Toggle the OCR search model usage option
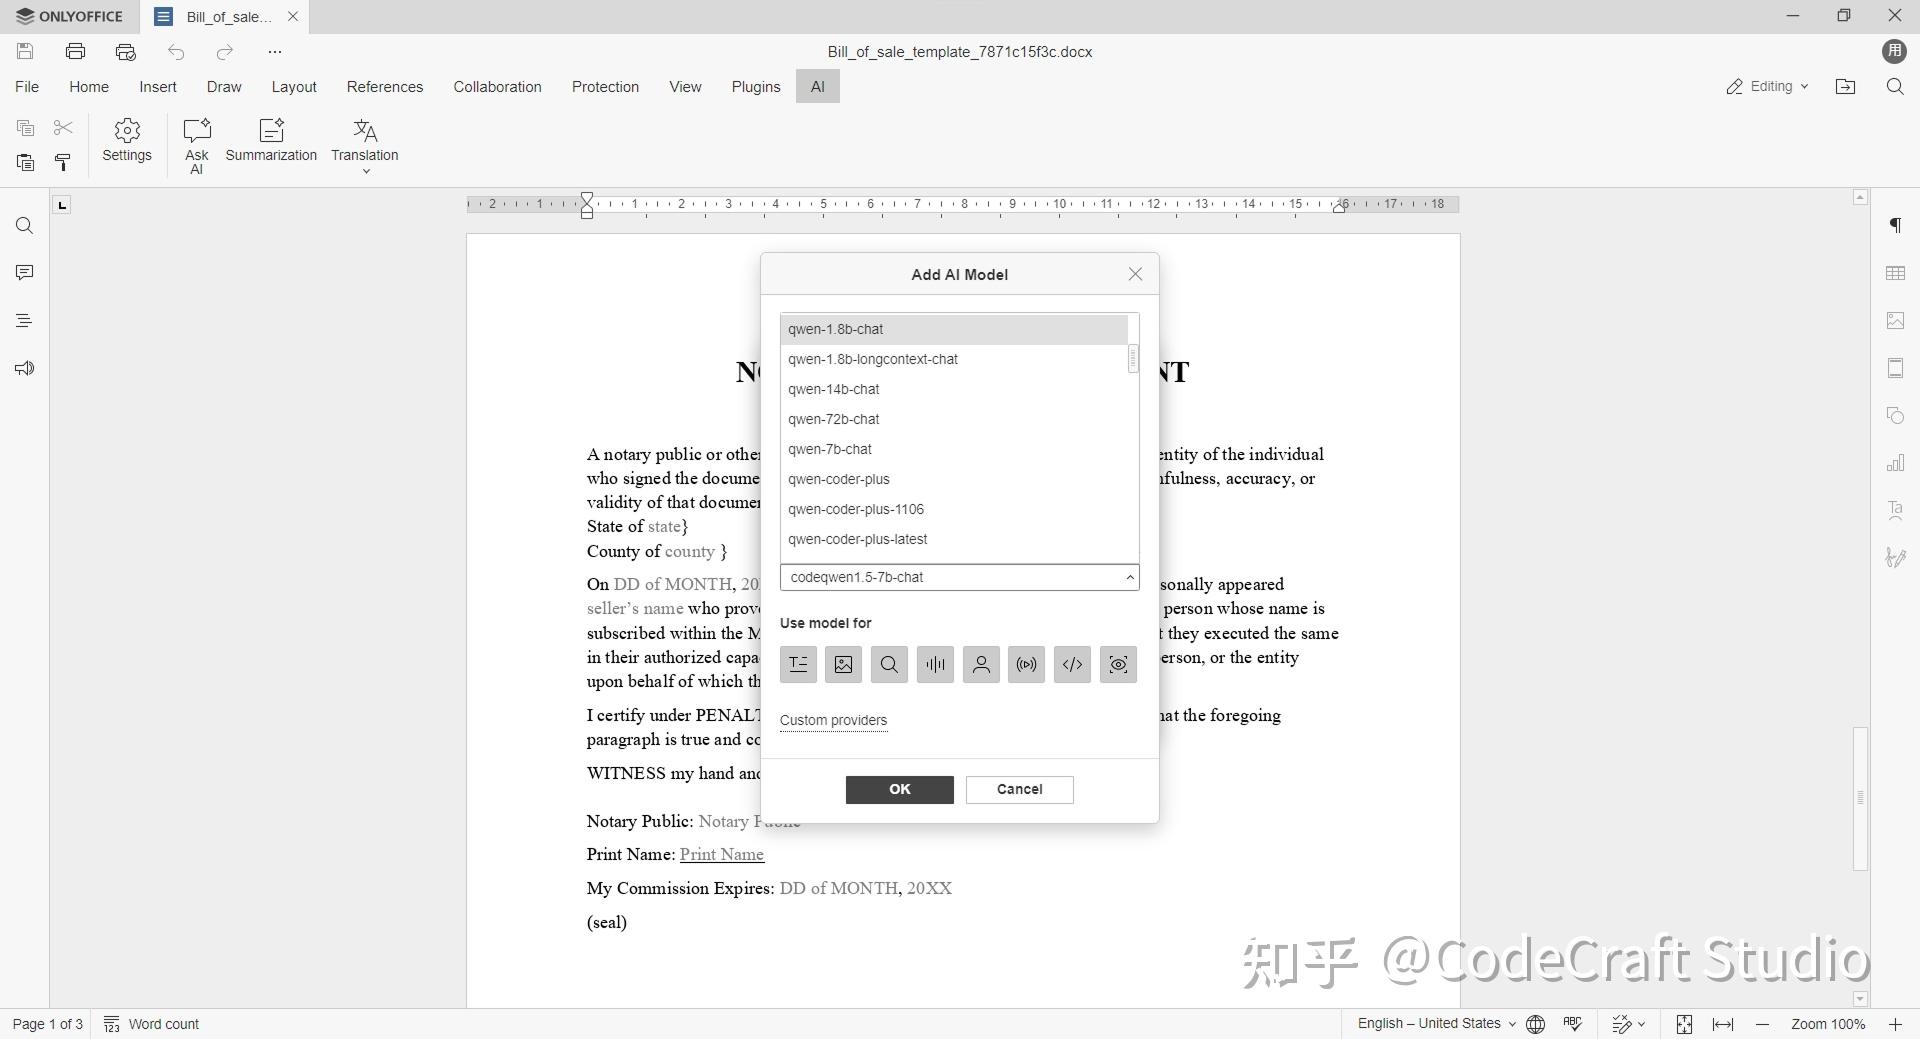Image resolution: width=1920 pixels, height=1039 pixels. (x=889, y=664)
